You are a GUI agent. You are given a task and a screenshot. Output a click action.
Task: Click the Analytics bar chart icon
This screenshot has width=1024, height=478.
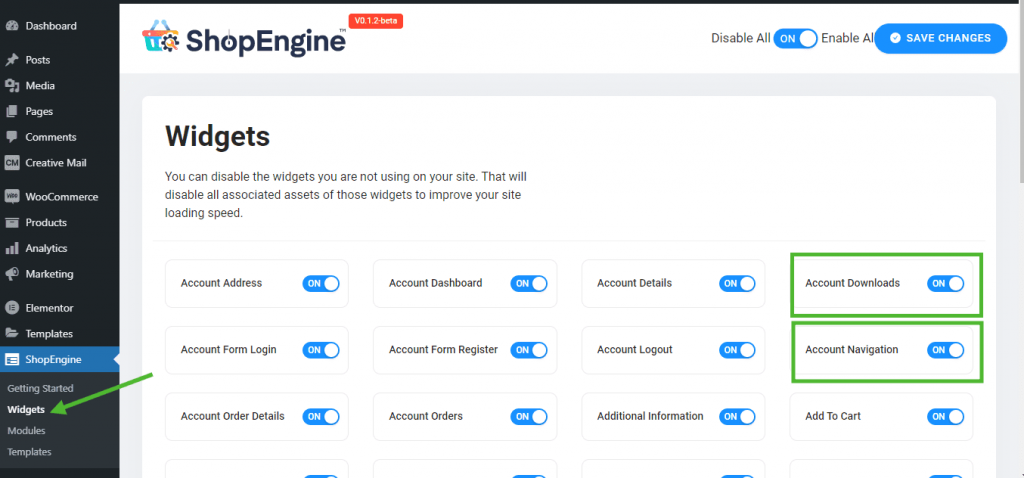[12, 248]
